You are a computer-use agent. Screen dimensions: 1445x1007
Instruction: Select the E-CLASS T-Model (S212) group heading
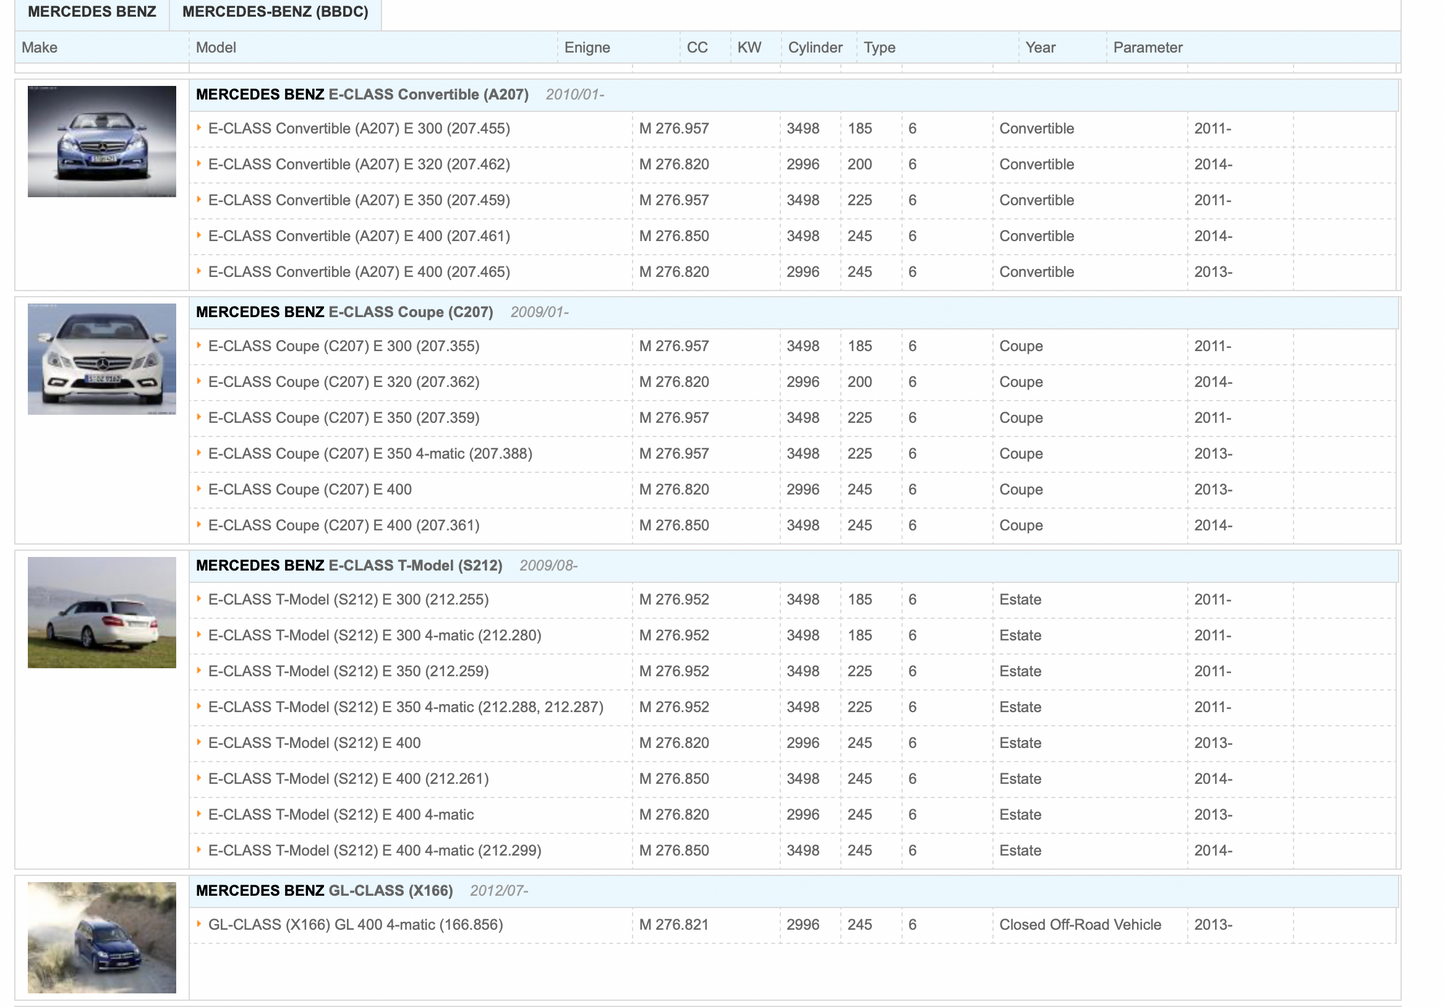coord(349,566)
